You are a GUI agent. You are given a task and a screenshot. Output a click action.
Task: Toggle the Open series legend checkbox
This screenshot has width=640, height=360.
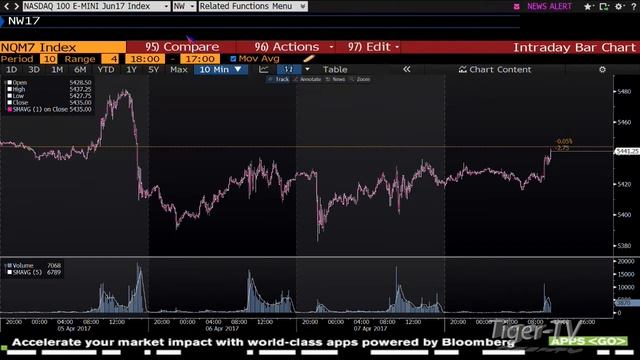click(x=9, y=82)
